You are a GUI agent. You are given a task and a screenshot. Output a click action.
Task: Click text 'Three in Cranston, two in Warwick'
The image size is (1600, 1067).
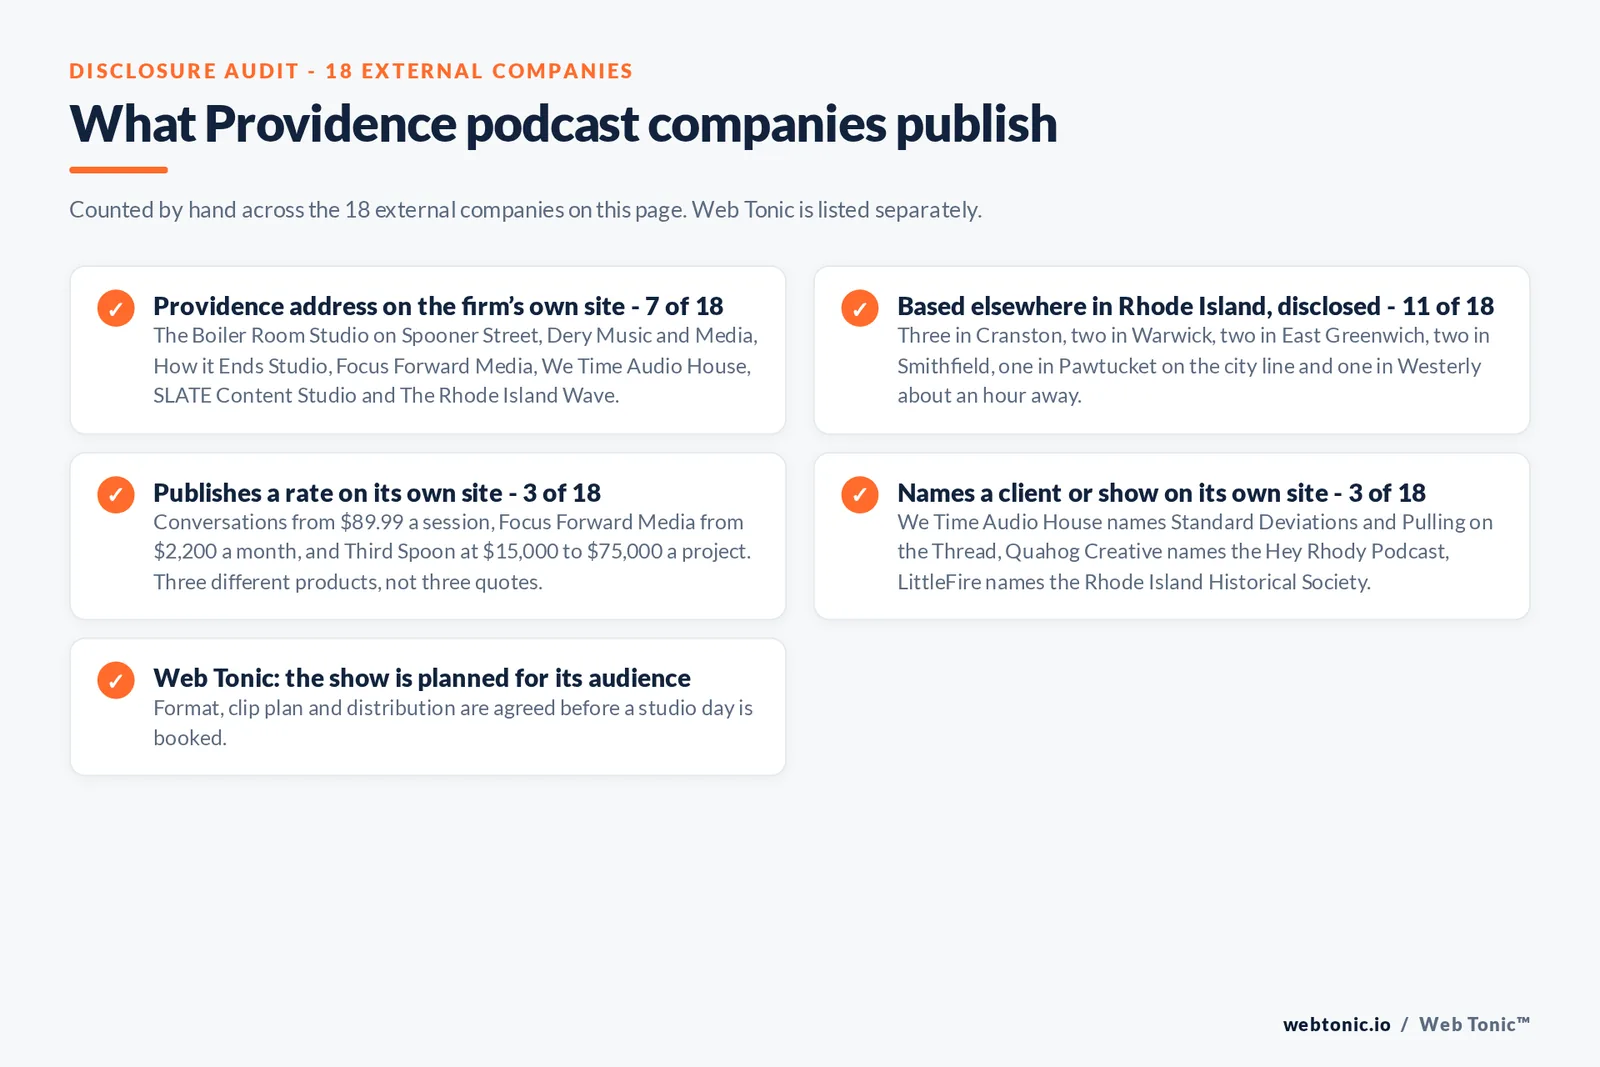pyautogui.click(x=1055, y=335)
